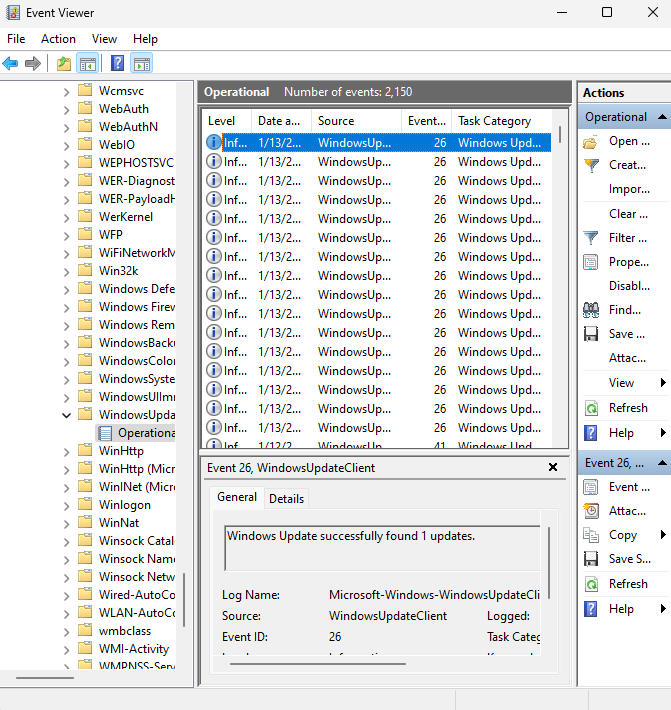Click the Operational log icon in tree
The width and height of the screenshot is (671, 710).
coord(105,433)
